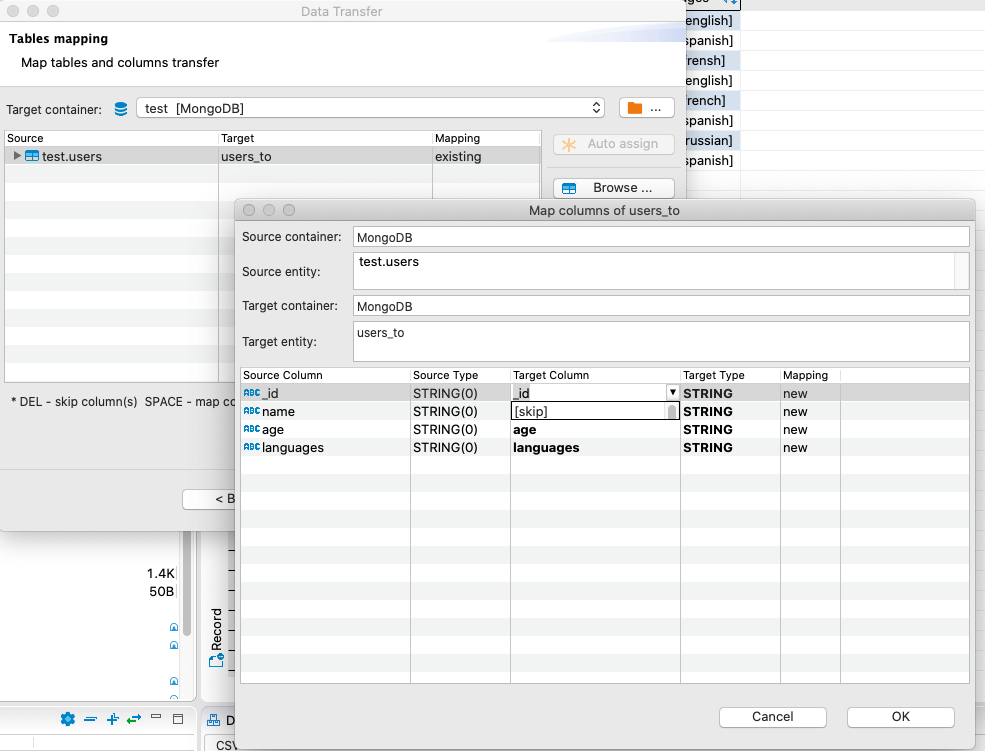Open the _id target column dropdown arrow
This screenshot has width=985, height=751.
(672, 392)
